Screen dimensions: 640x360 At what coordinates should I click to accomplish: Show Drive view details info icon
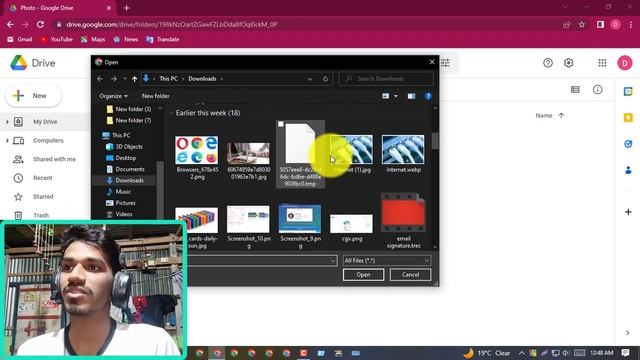598,89
